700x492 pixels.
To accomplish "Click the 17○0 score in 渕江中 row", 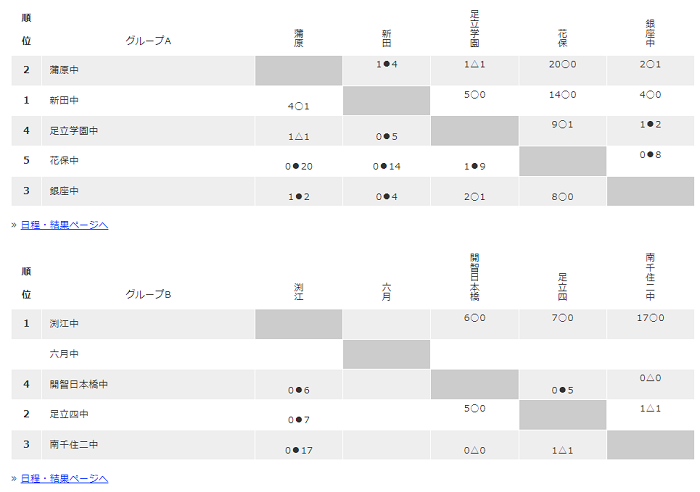I will (x=650, y=318).
